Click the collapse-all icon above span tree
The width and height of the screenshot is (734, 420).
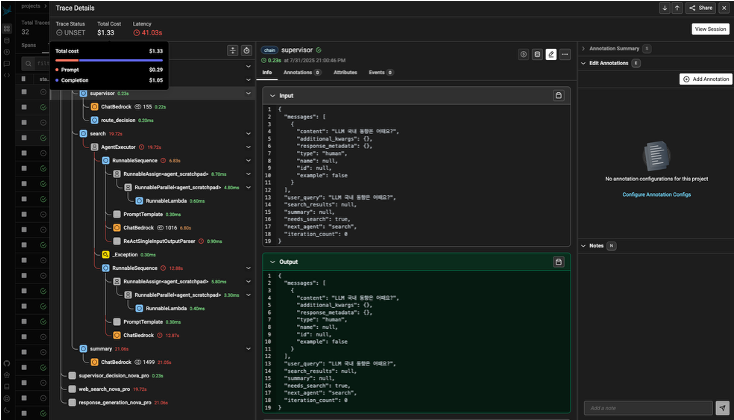click(x=232, y=49)
